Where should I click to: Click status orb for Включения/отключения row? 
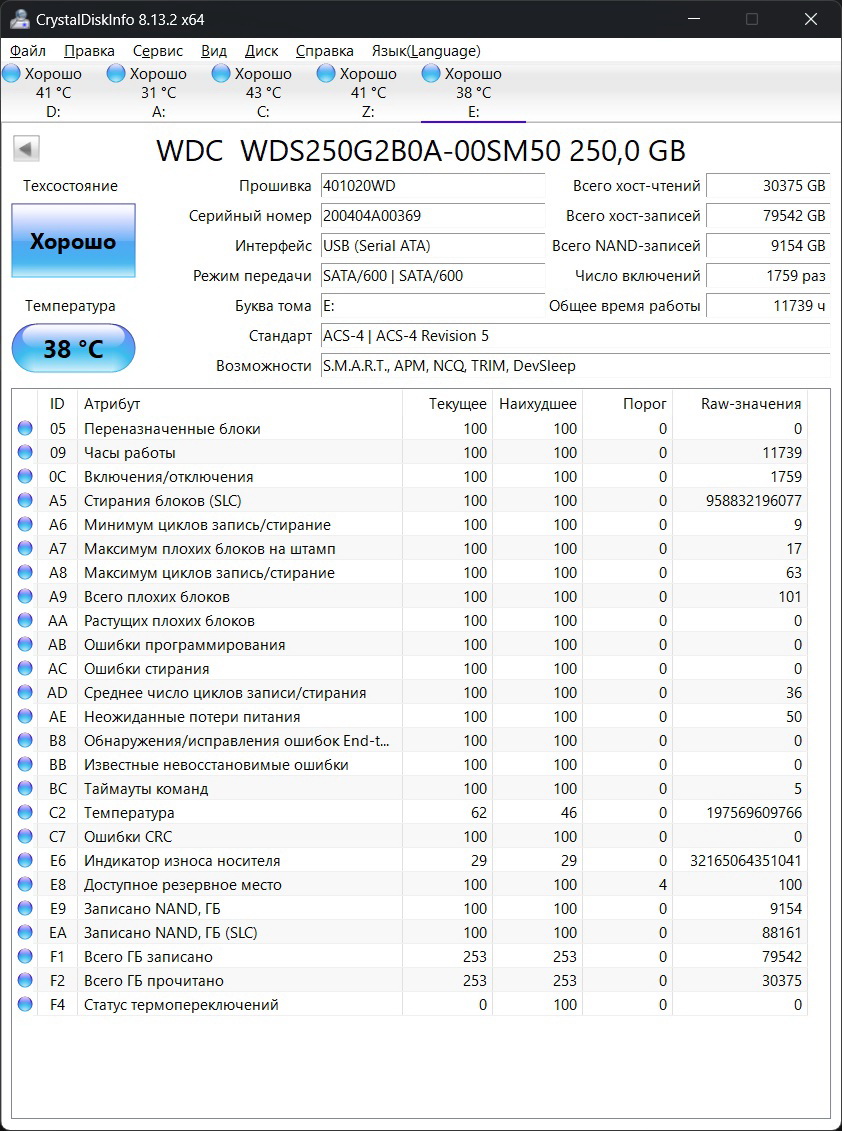(x=25, y=477)
